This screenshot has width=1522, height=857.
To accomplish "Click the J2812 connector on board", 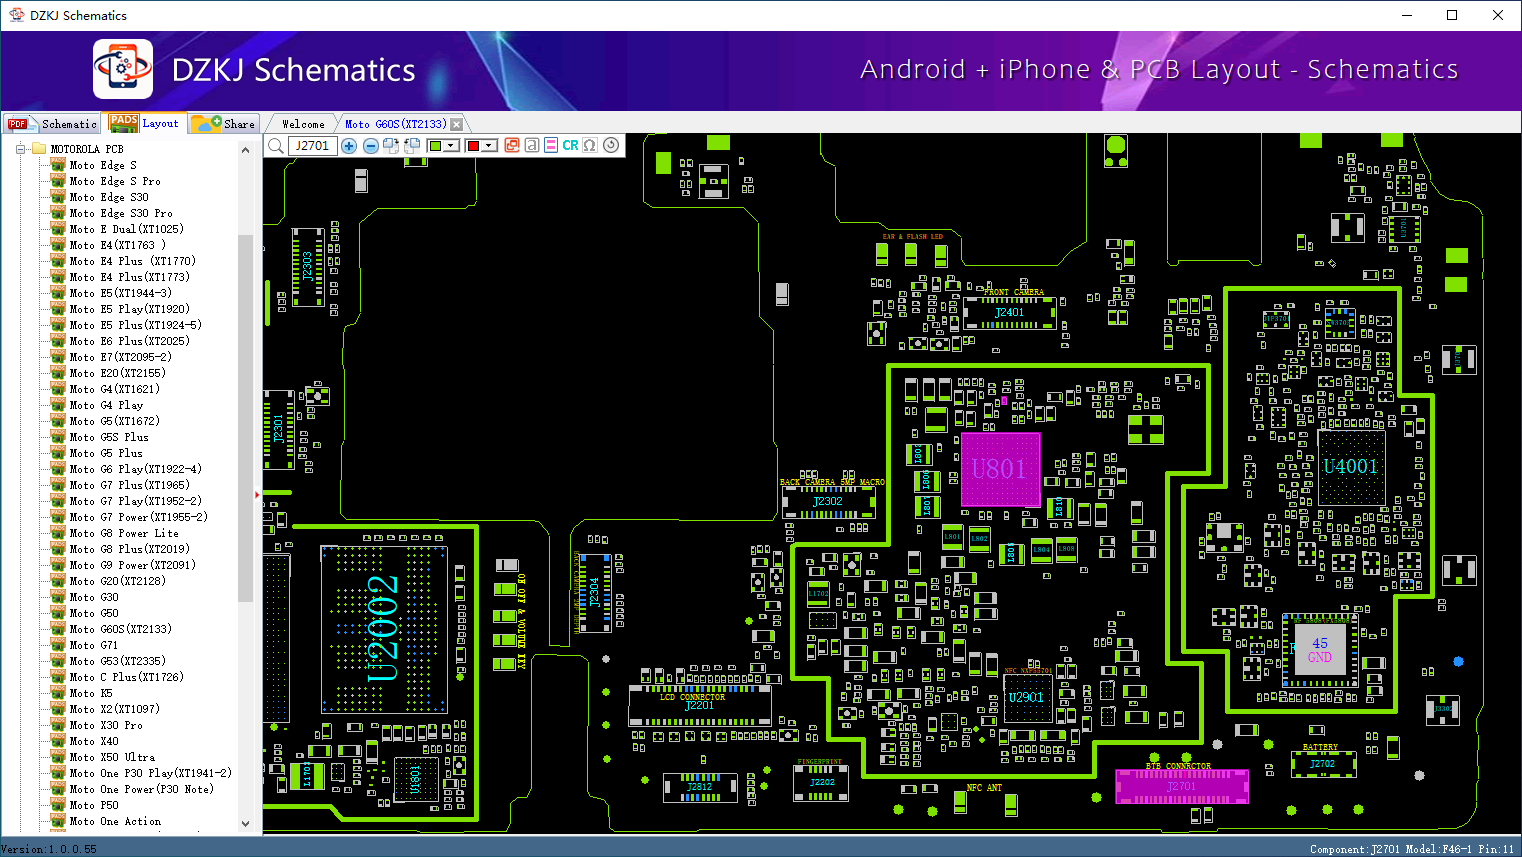I will pos(700,787).
